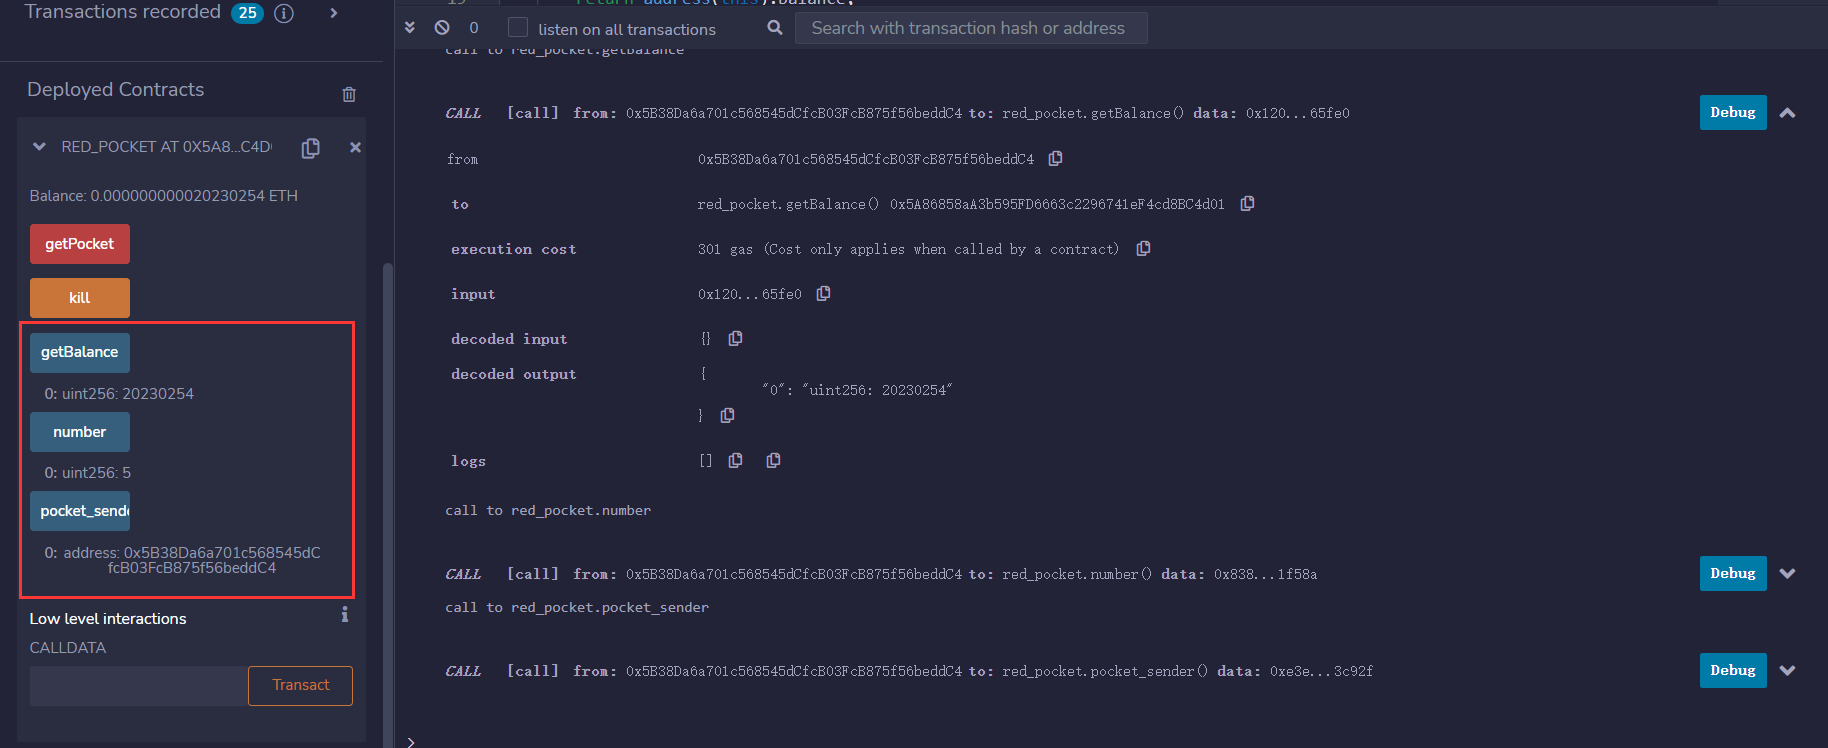Copy the to address value
The height and width of the screenshot is (748, 1828).
[1247, 203]
